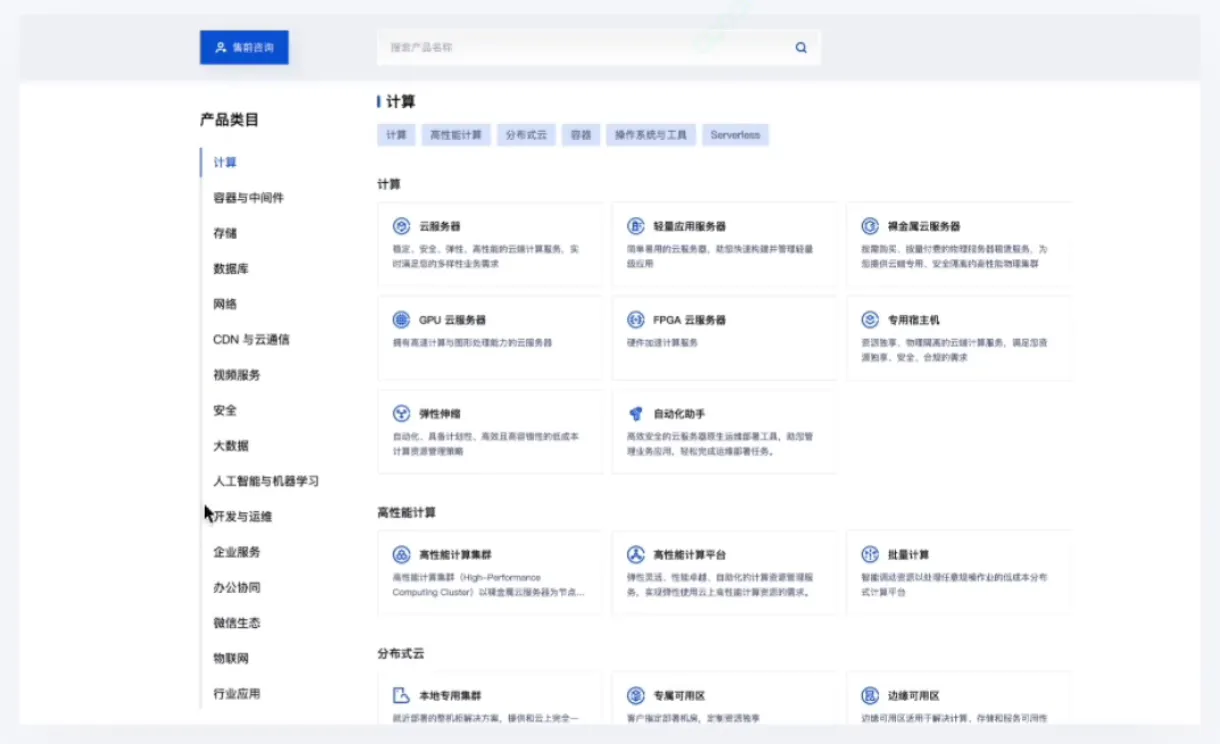Click the 边缘可用区 icon
The height and width of the screenshot is (744, 1220).
click(x=870, y=695)
